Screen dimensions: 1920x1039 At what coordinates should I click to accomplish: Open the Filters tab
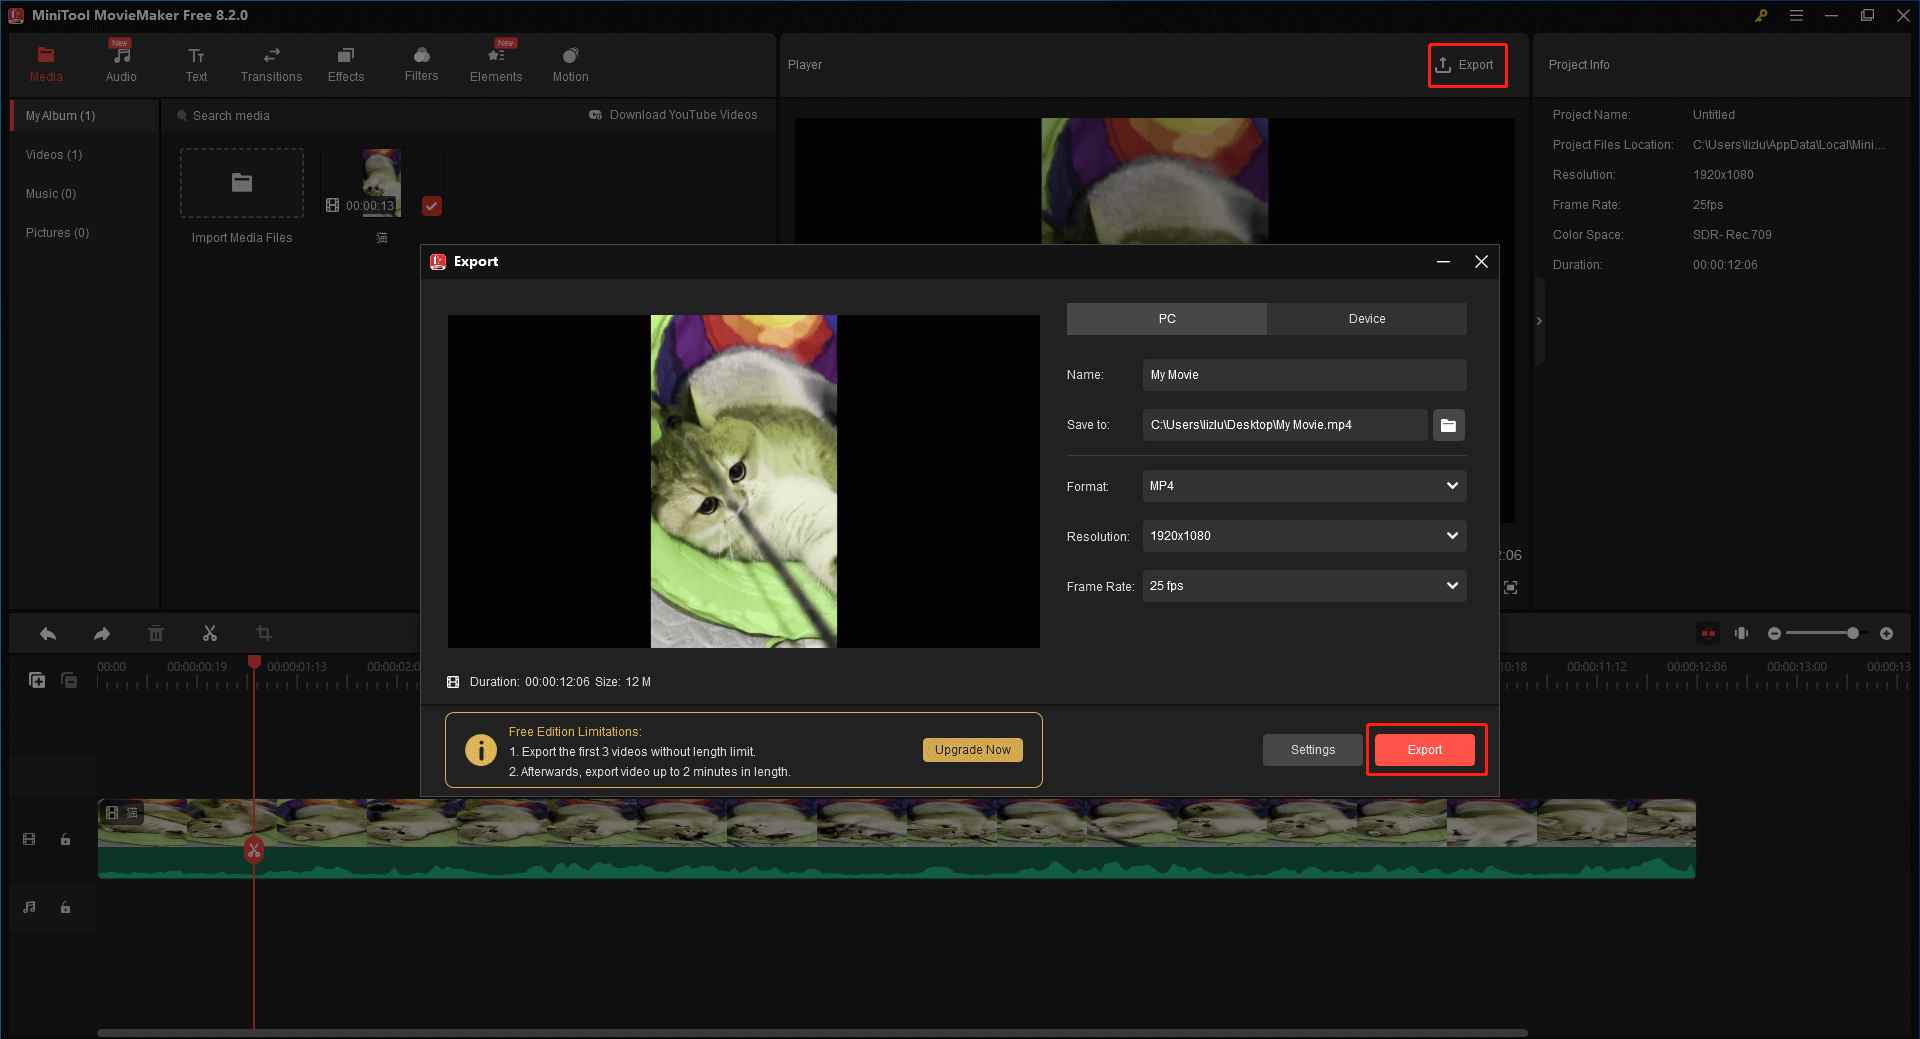(x=421, y=64)
